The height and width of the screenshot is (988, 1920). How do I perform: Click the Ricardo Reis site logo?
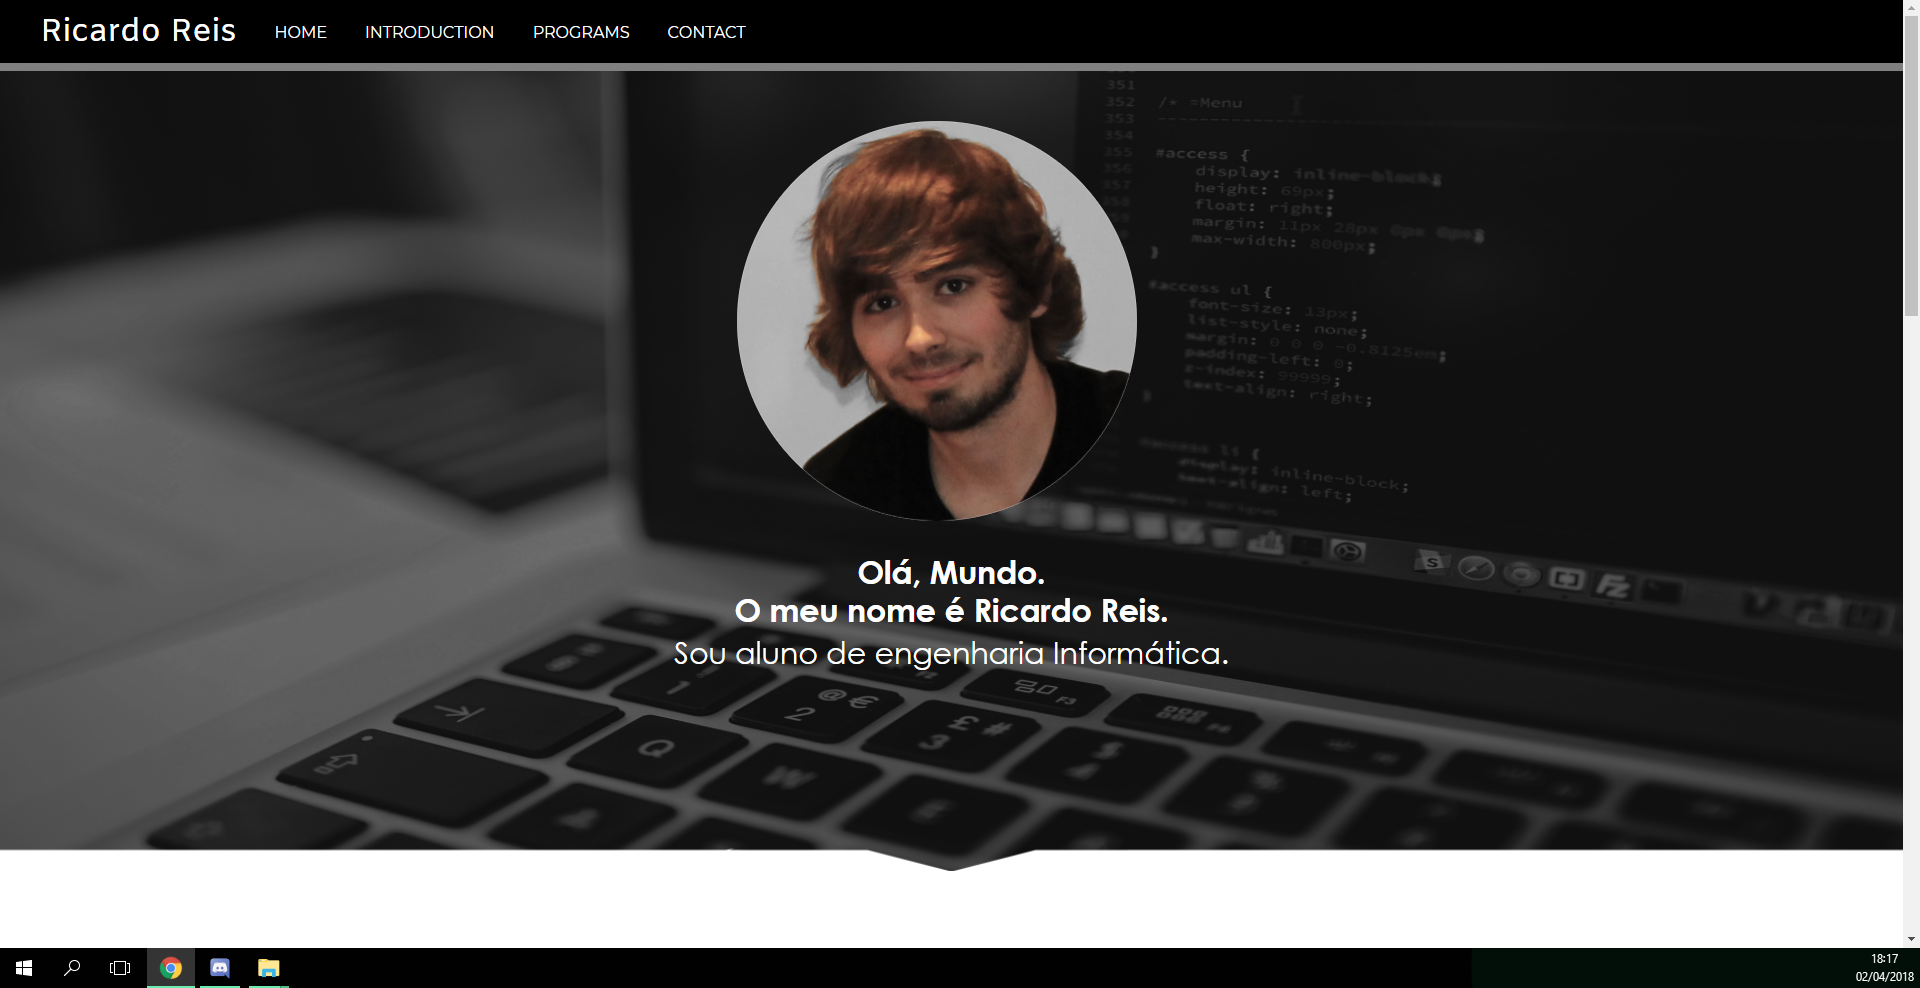pyautogui.click(x=138, y=31)
